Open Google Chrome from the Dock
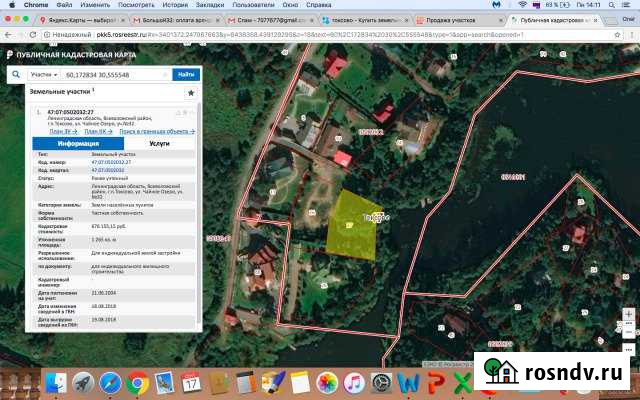This screenshot has height=400, width=640. (x=137, y=382)
